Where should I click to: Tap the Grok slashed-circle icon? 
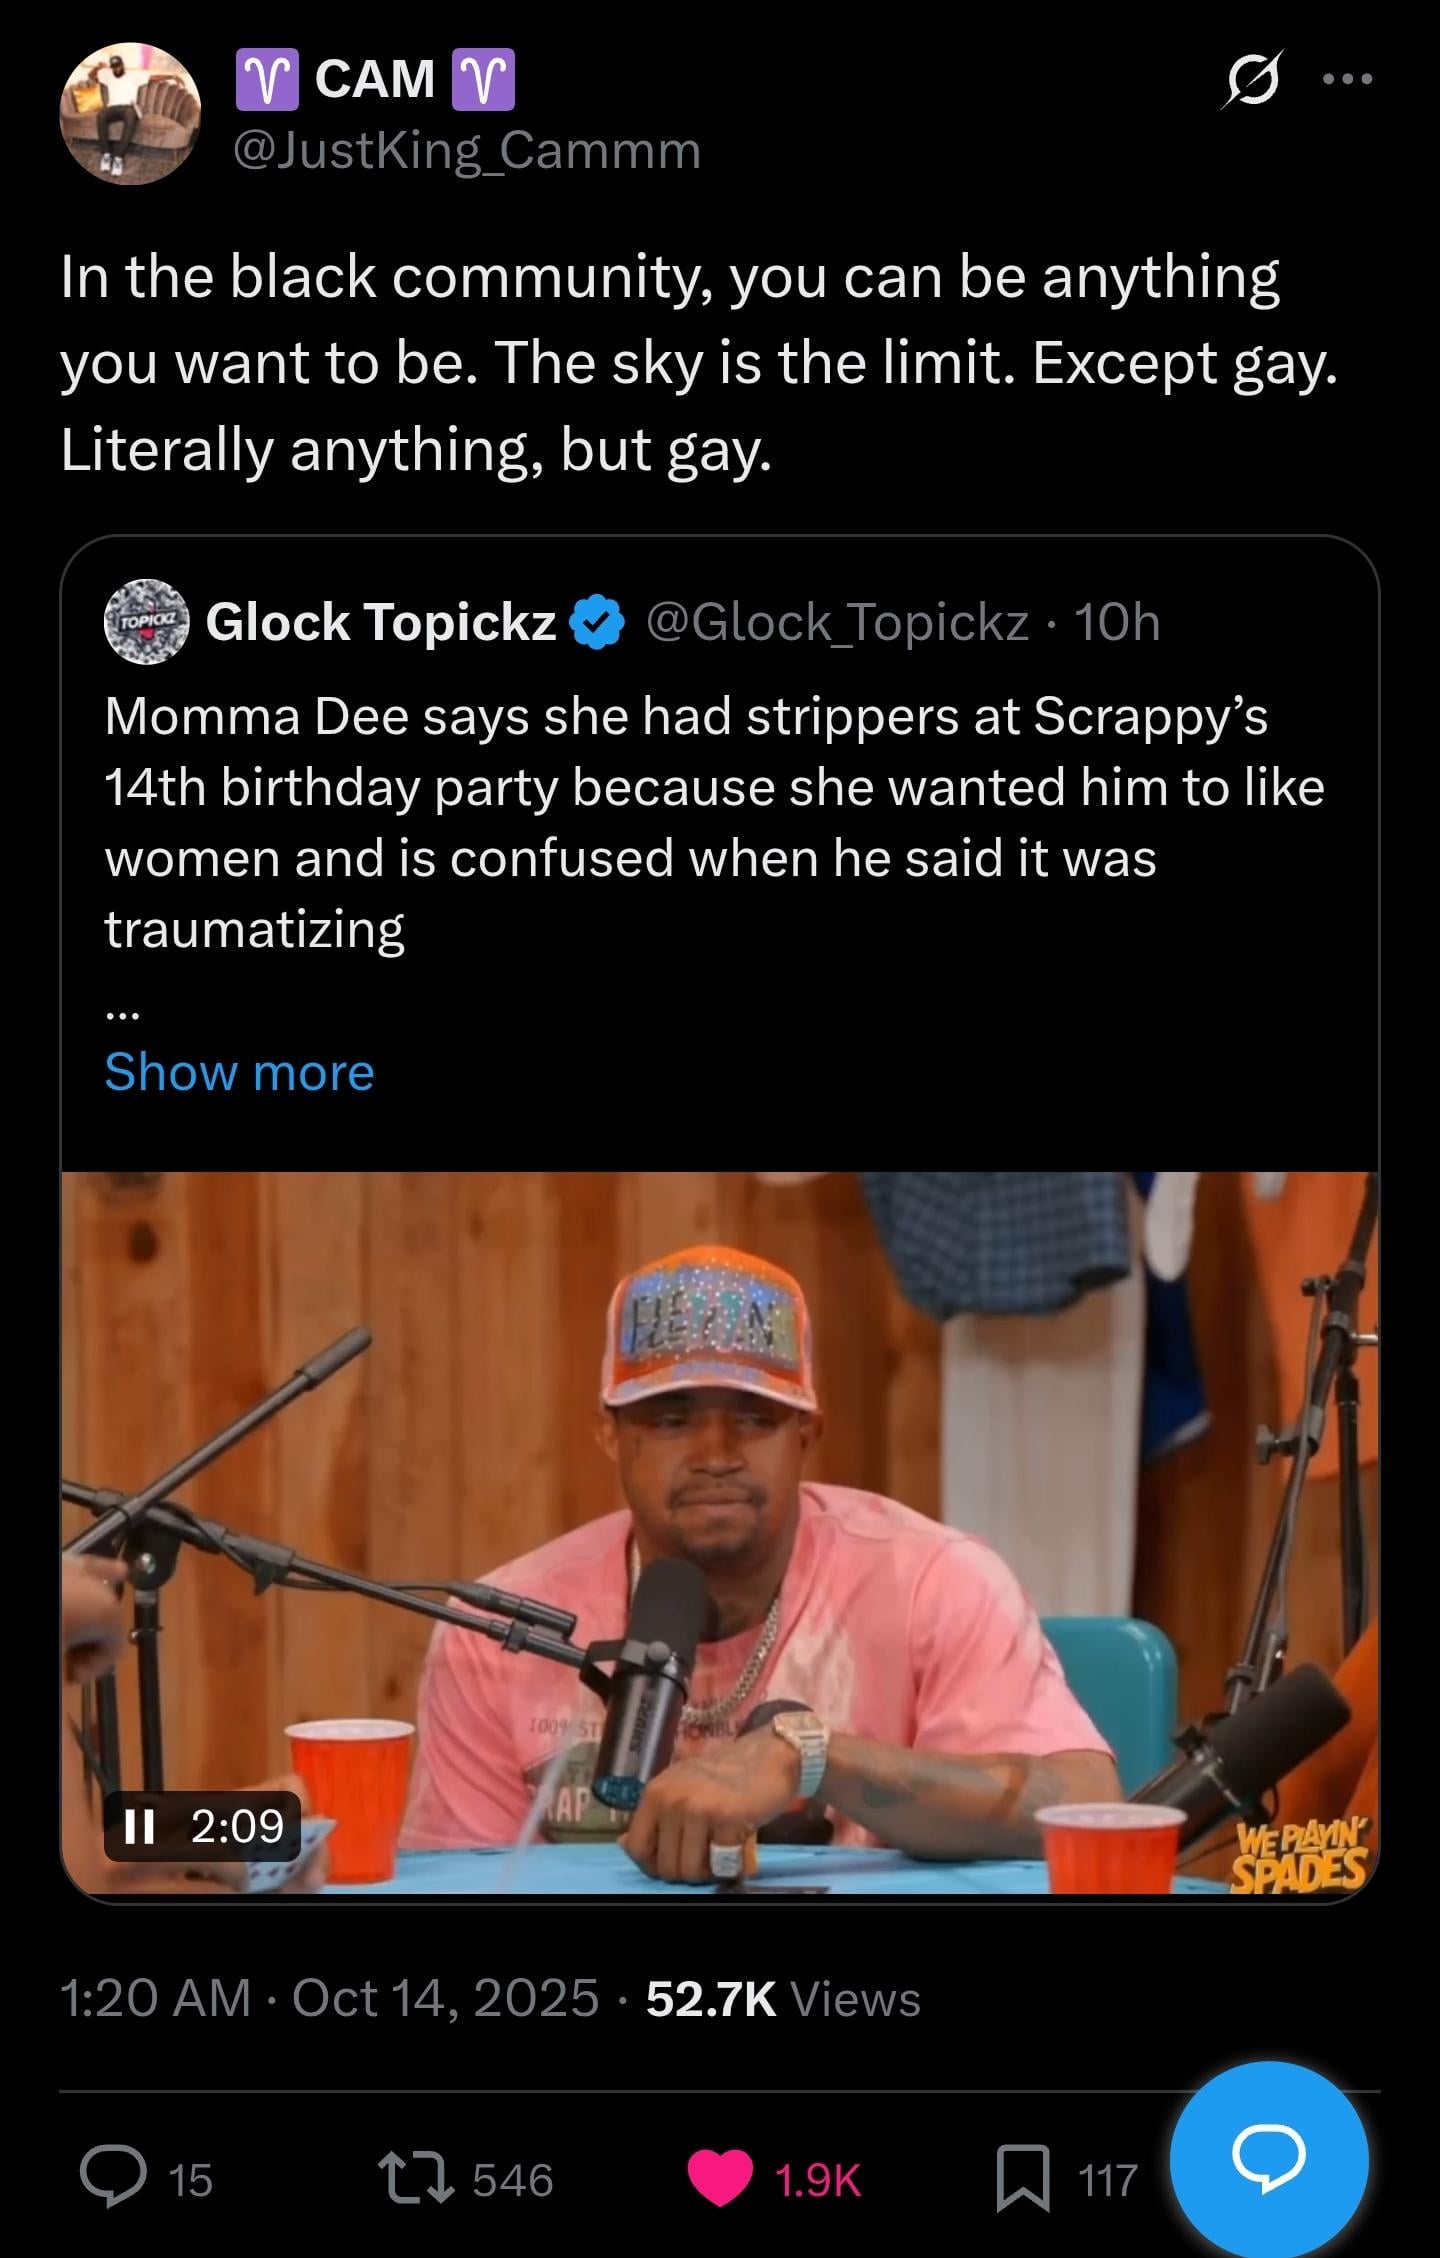(x=1251, y=80)
